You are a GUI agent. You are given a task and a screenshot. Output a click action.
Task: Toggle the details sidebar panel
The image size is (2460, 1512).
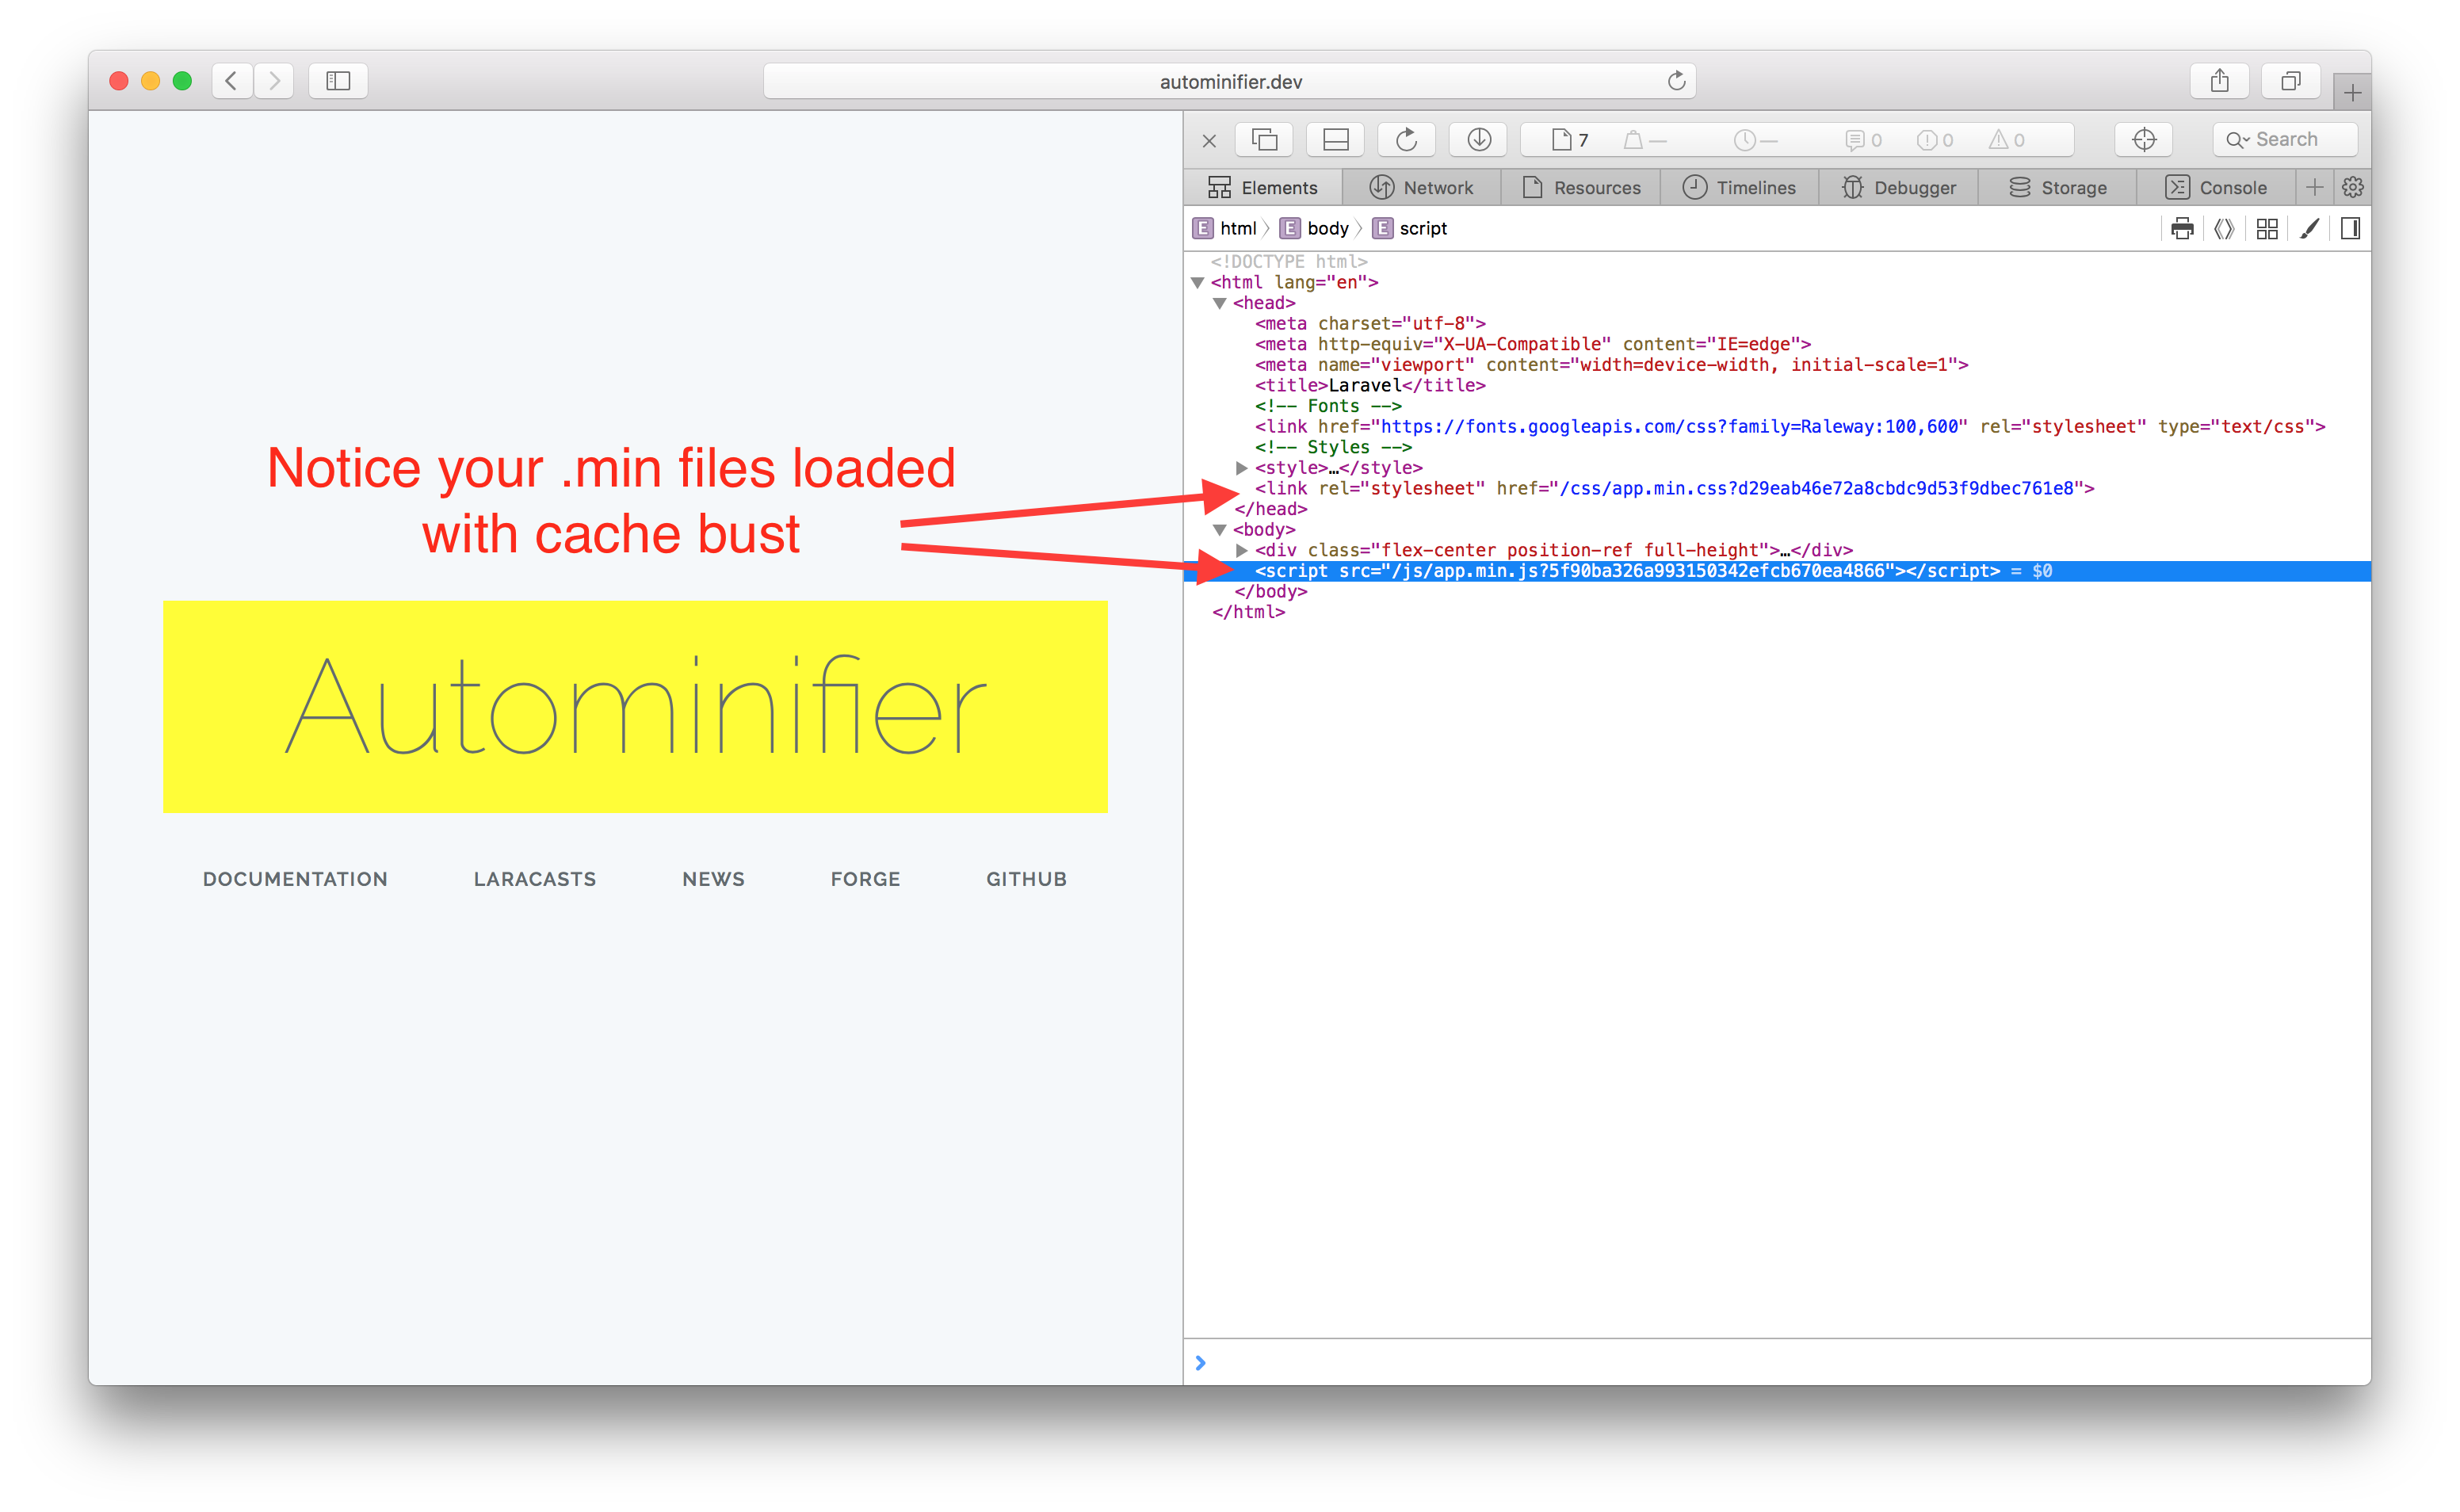pos(2351,228)
